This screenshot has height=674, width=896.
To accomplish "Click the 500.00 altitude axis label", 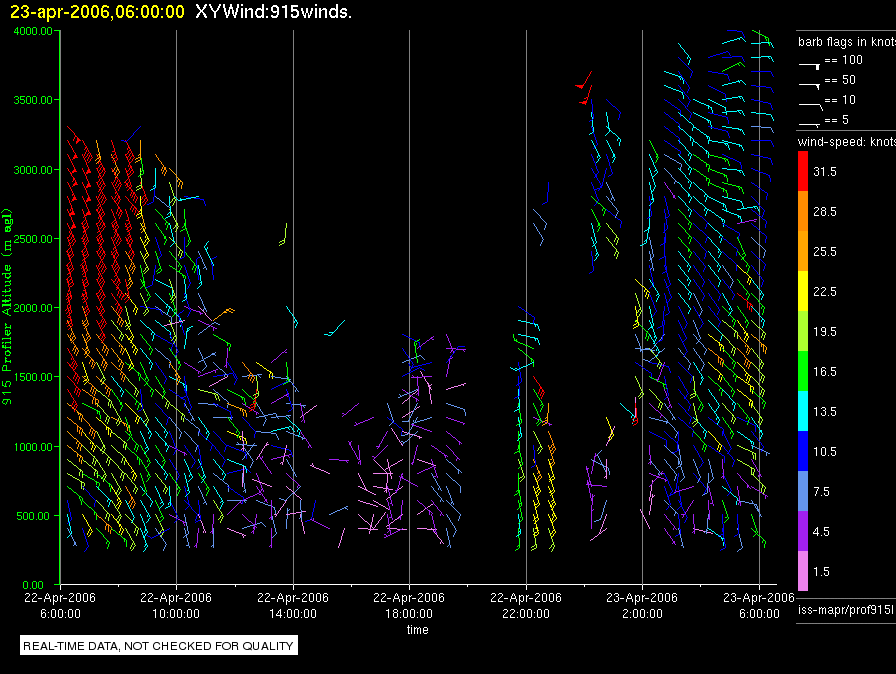I will tap(33, 516).
